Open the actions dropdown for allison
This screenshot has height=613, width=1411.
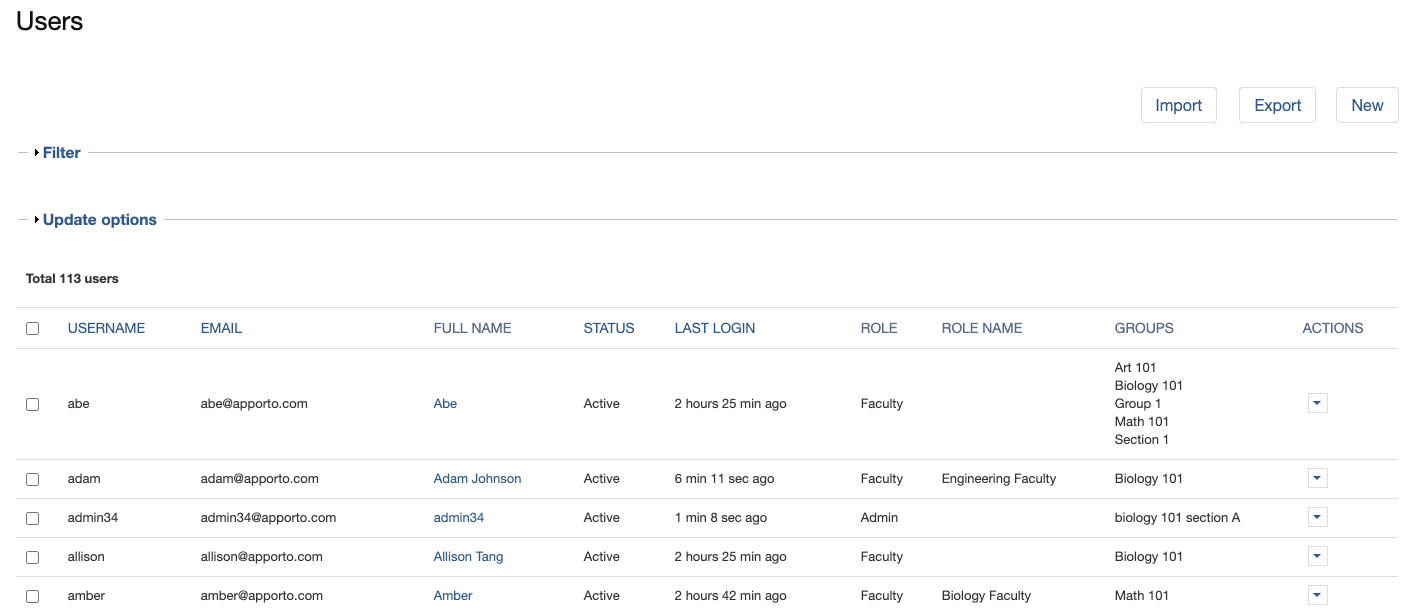point(1318,556)
